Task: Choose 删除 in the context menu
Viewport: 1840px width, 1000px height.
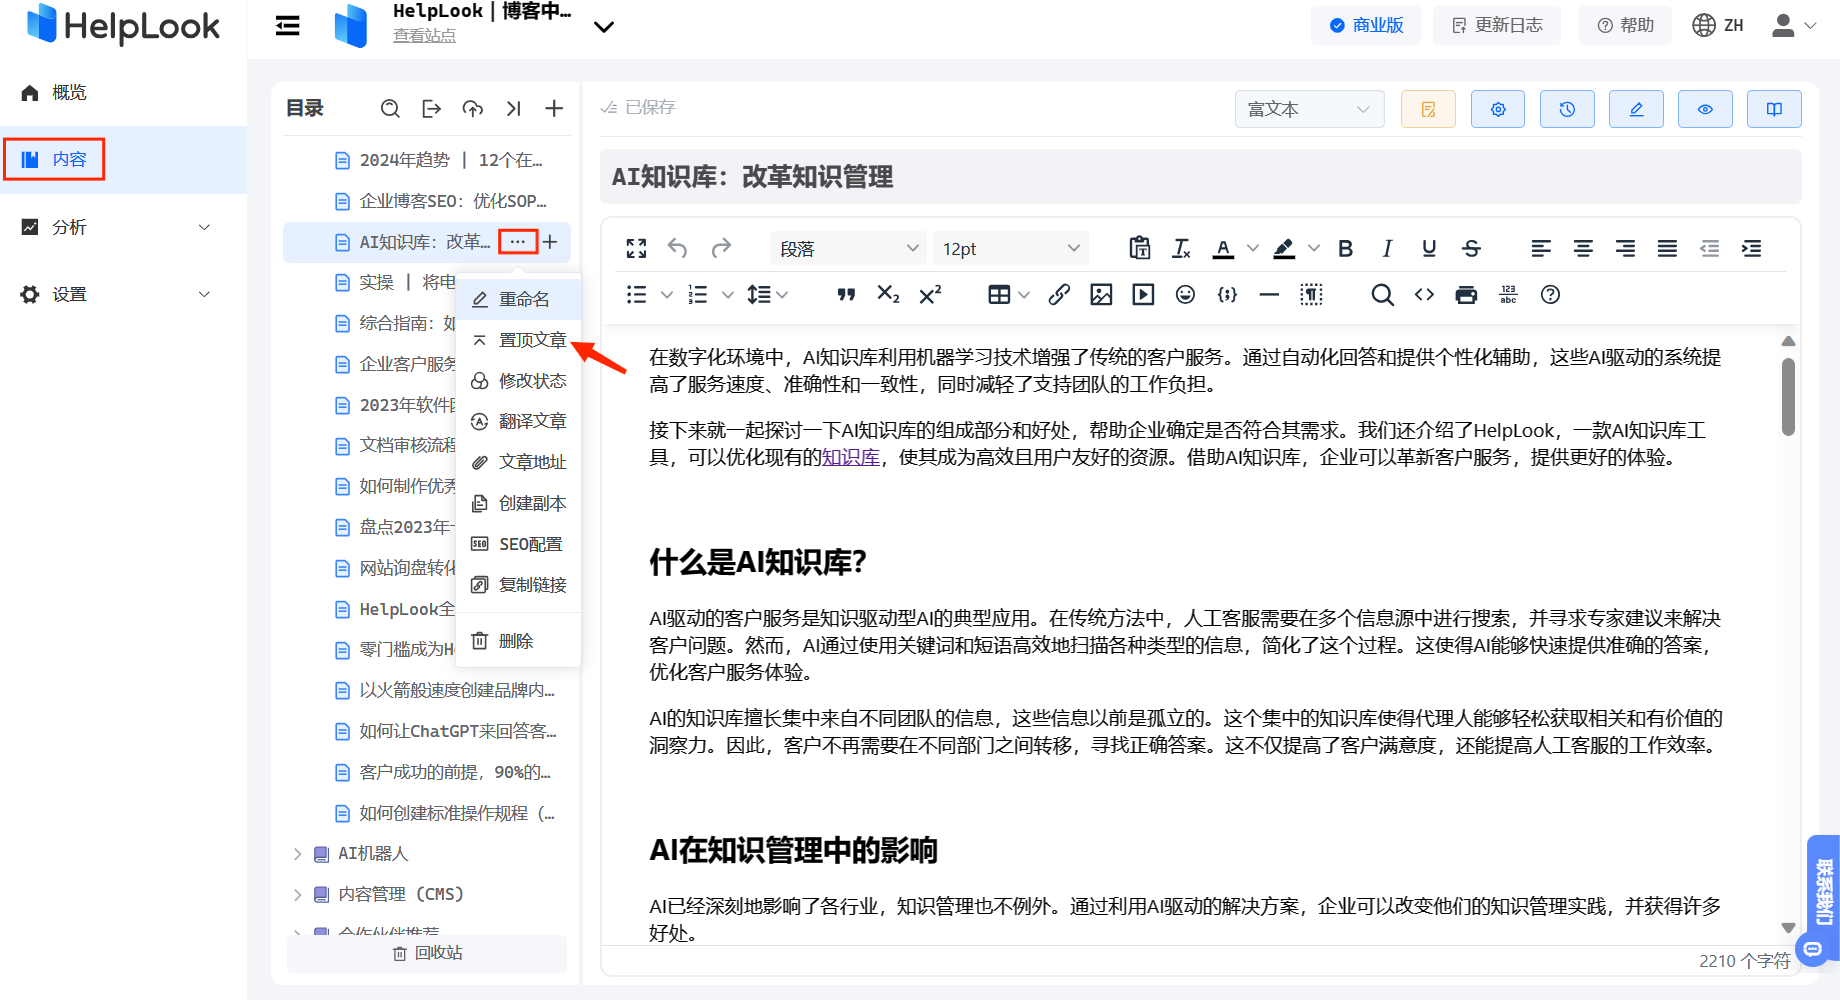Action: click(x=516, y=641)
